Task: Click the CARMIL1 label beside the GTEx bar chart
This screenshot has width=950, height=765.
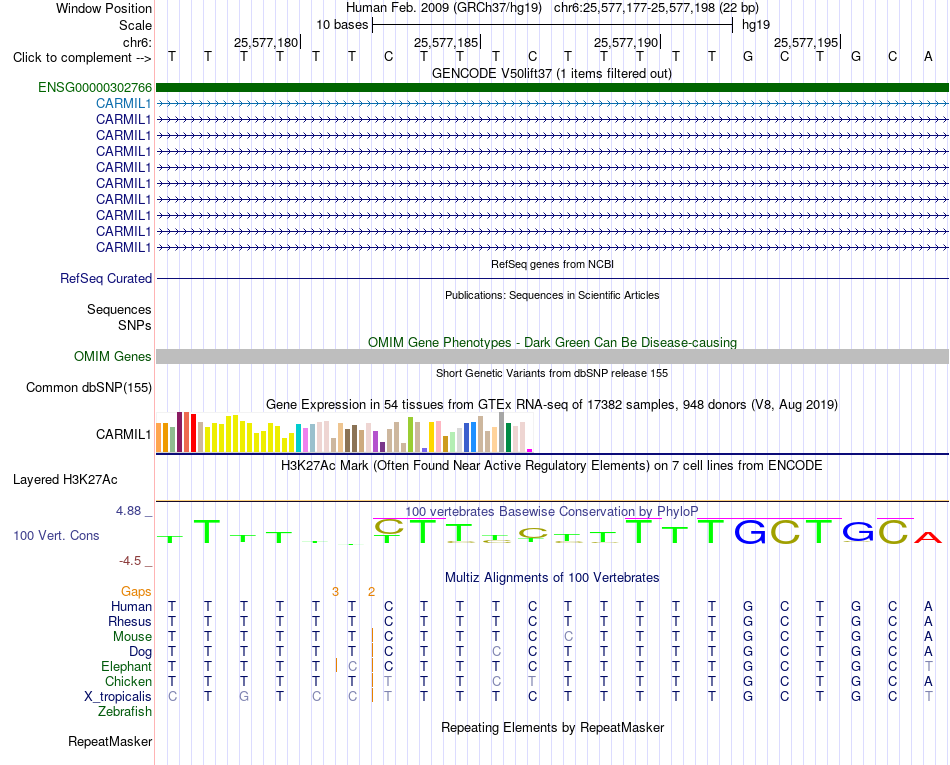Action: [x=124, y=434]
